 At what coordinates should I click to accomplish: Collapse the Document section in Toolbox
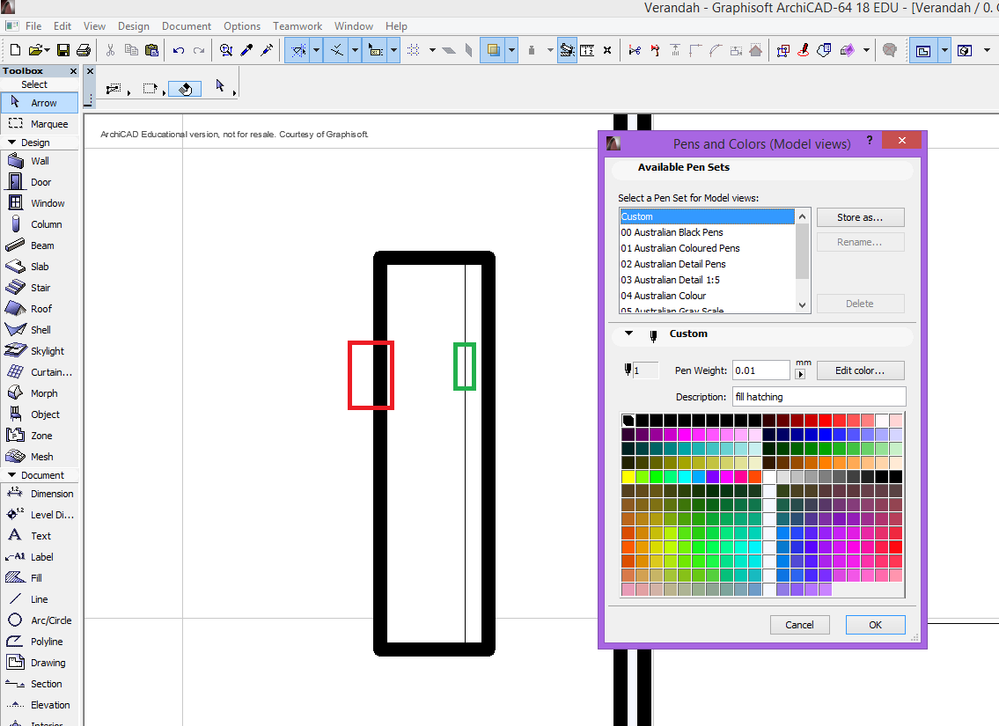[x=11, y=475]
